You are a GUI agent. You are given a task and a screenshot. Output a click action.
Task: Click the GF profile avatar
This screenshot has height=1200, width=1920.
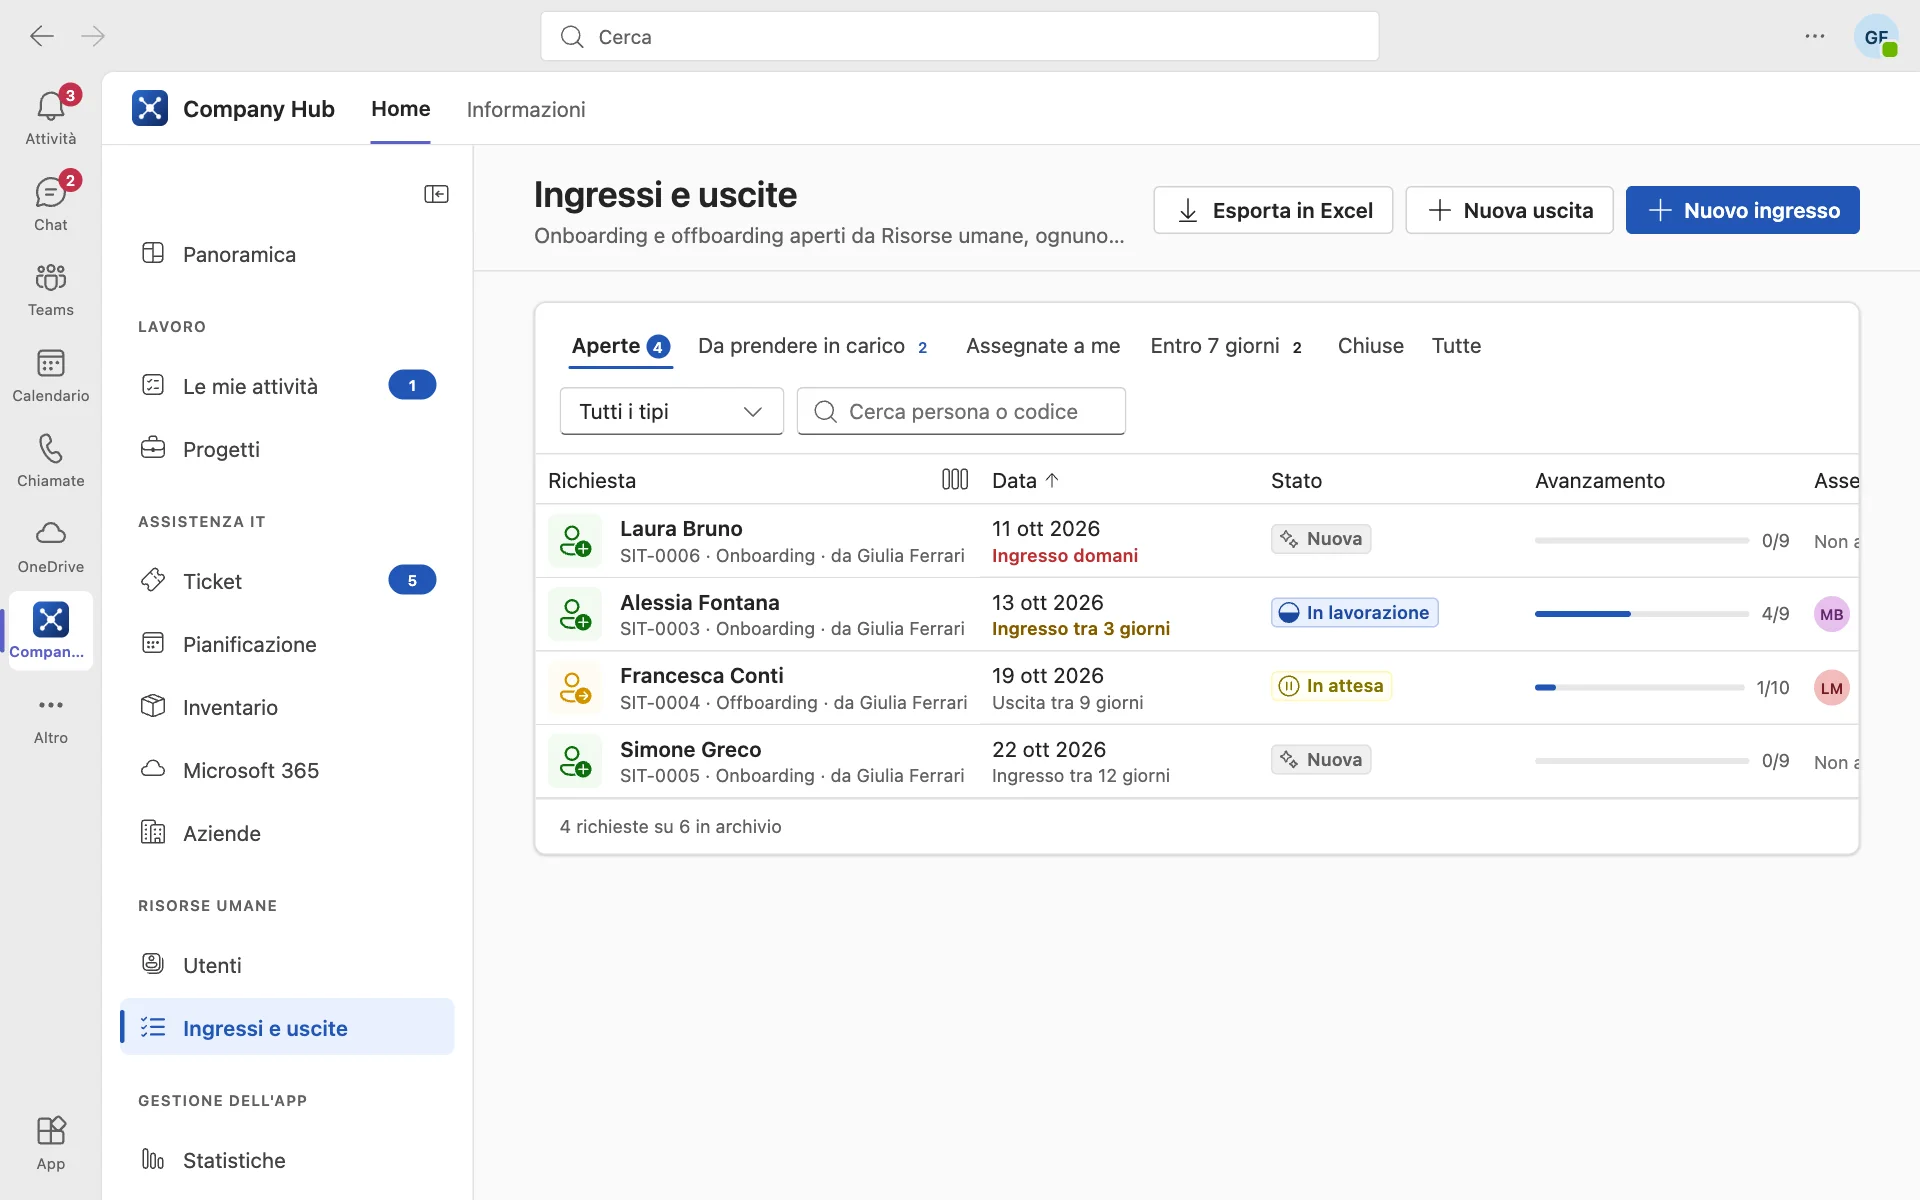(1876, 37)
